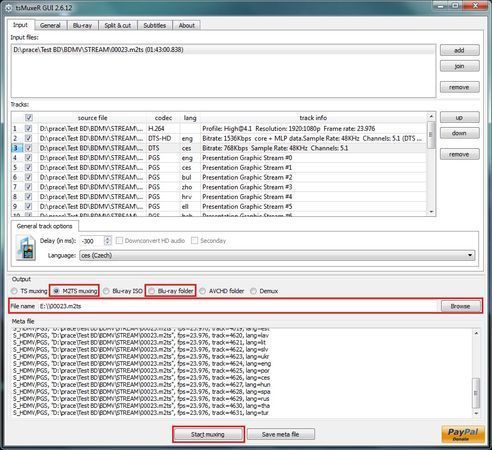The image size is (492, 450).
Task: Uncheck track 3 DTS ces checkbox
Action: pyautogui.click(x=29, y=148)
